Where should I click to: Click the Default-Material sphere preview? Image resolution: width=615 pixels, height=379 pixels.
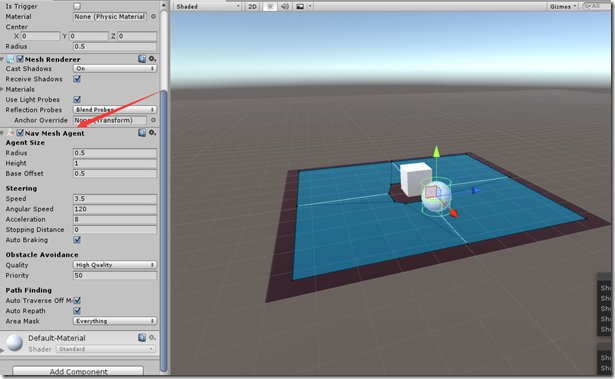click(x=15, y=343)
